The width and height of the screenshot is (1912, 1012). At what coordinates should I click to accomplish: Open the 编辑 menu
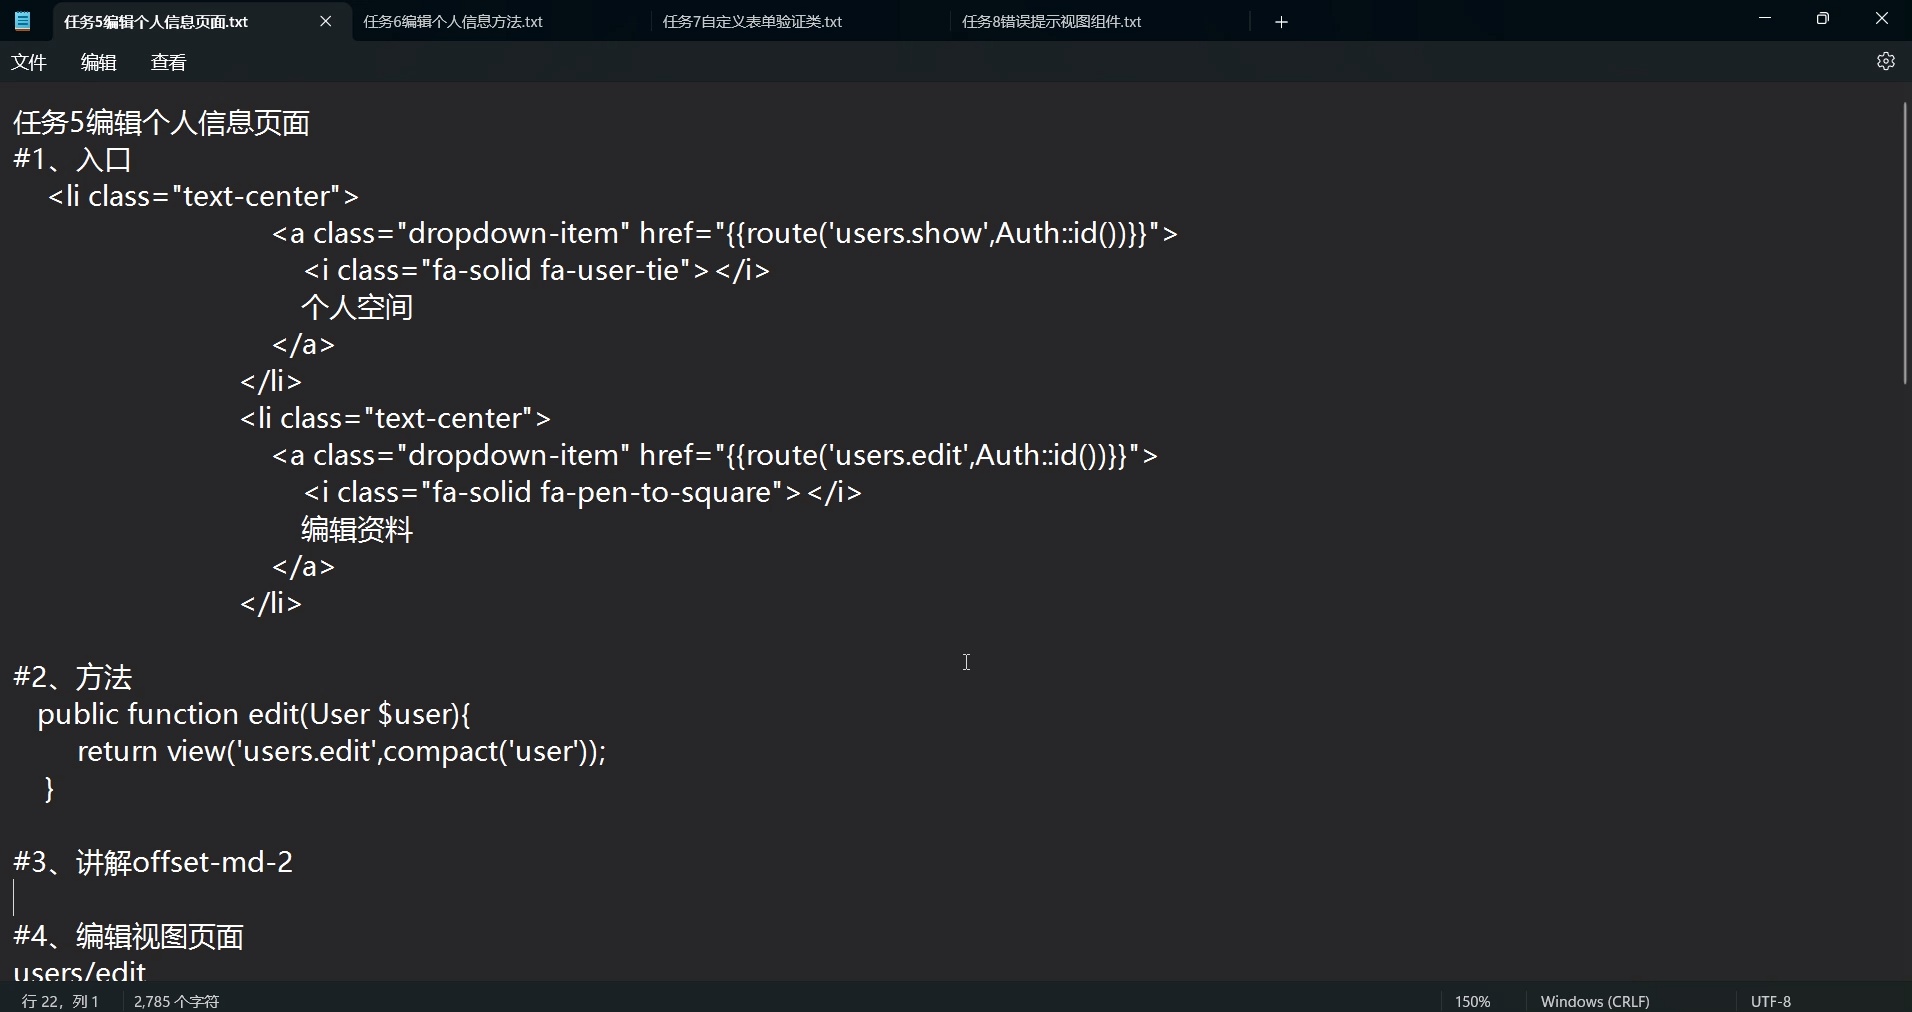click(97, 61)
